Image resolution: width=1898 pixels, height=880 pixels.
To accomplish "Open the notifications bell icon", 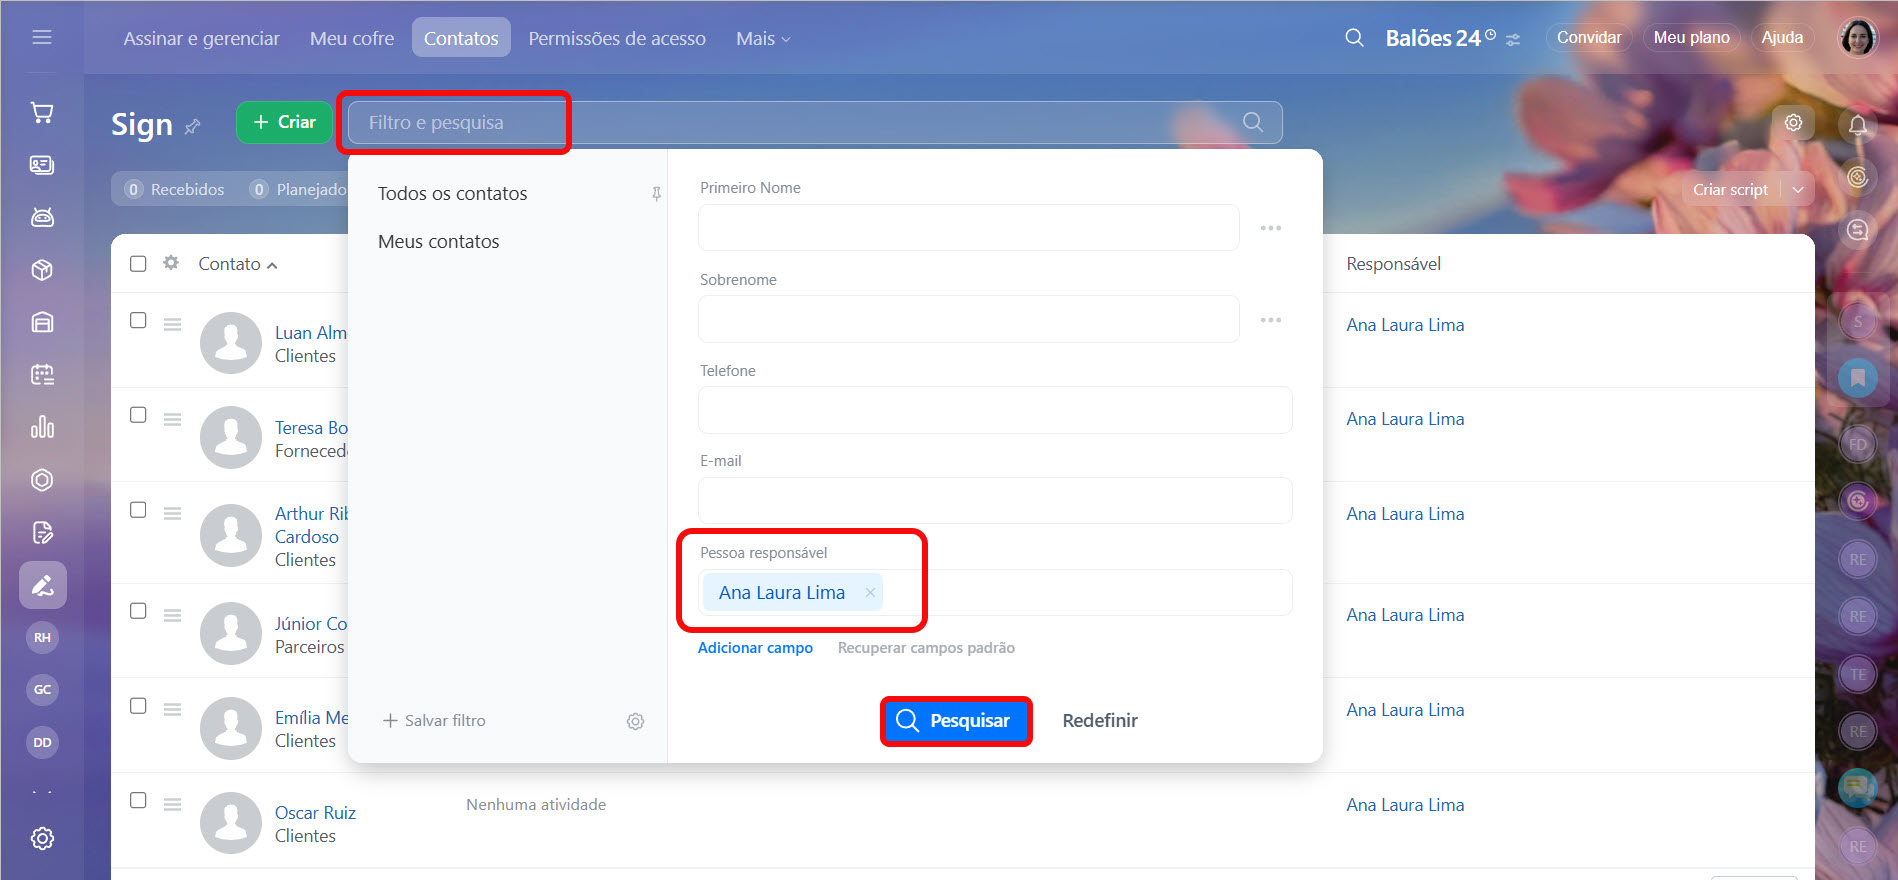I will (x=1858, y=125).
